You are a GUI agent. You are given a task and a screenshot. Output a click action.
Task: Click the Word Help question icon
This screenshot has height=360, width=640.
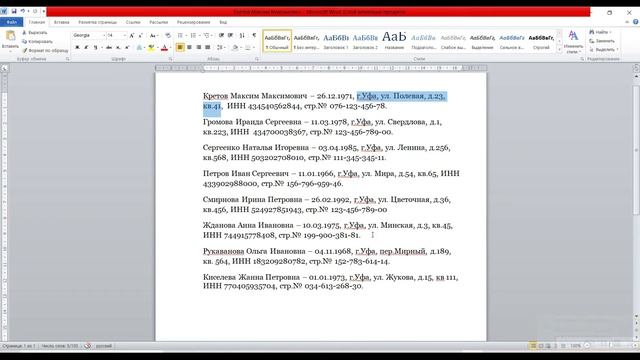point(636,22)
